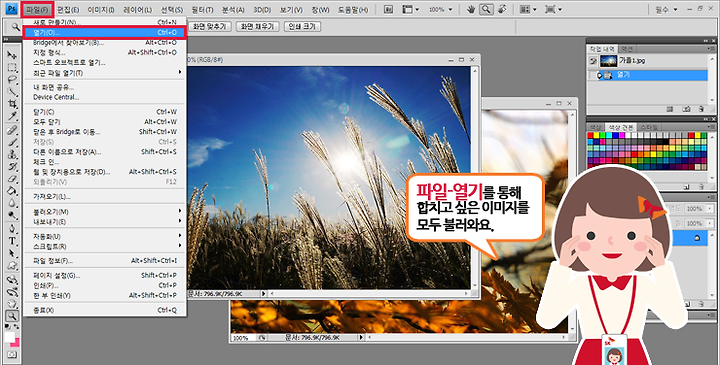Viewport: 720px width, 365px height.
Task: Select the Rectangular Marquee tool
Action: (x=12, y=67)
